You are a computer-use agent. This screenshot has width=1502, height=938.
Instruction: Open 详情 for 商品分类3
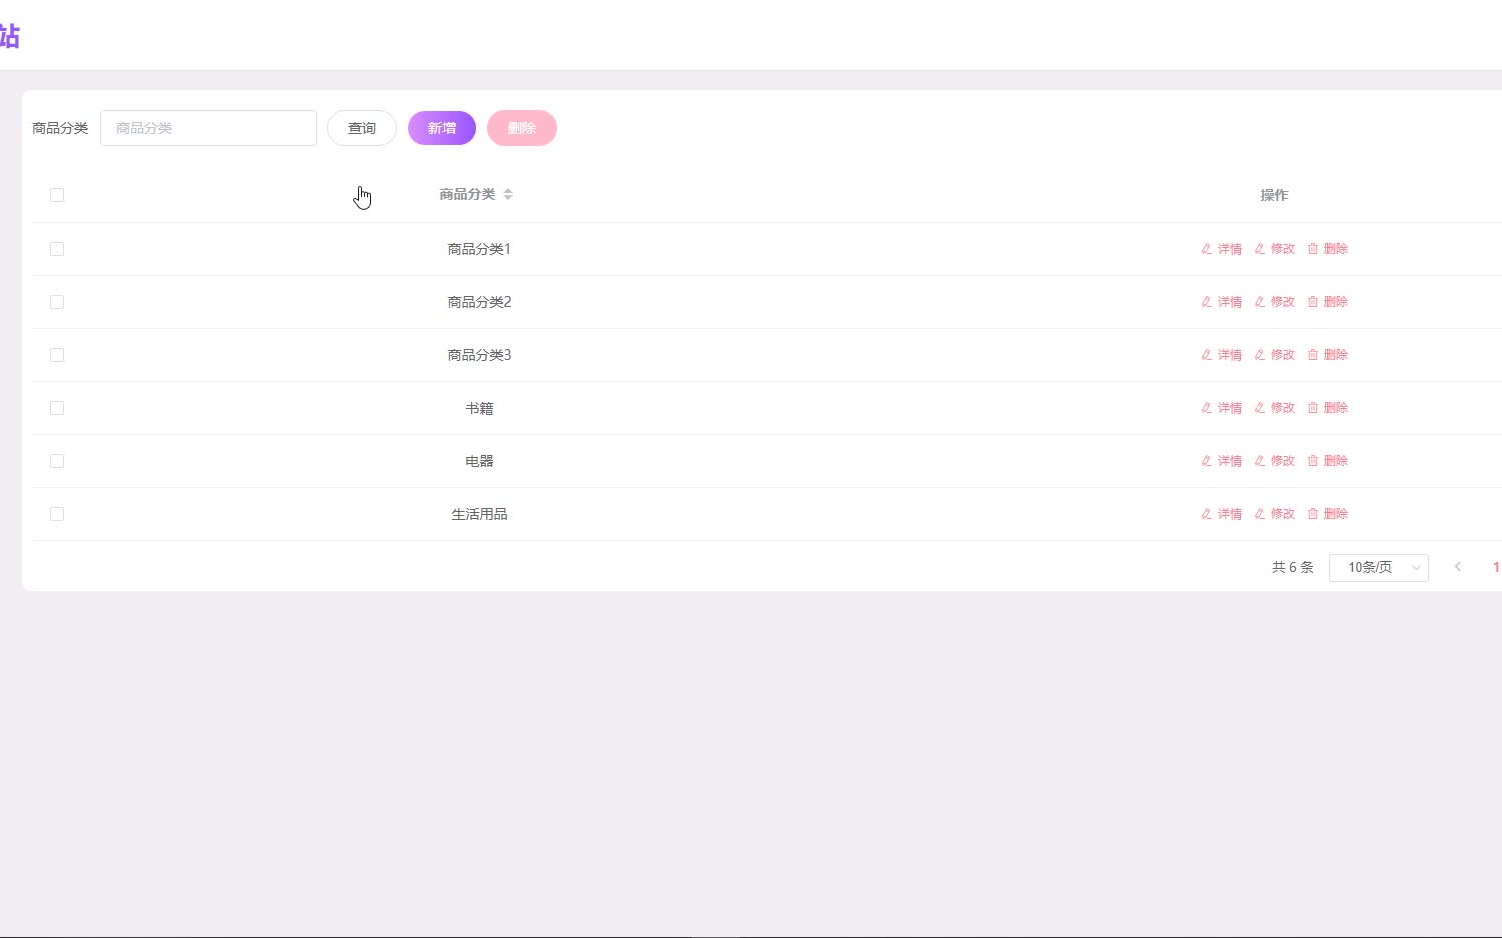click(1221, 355)
